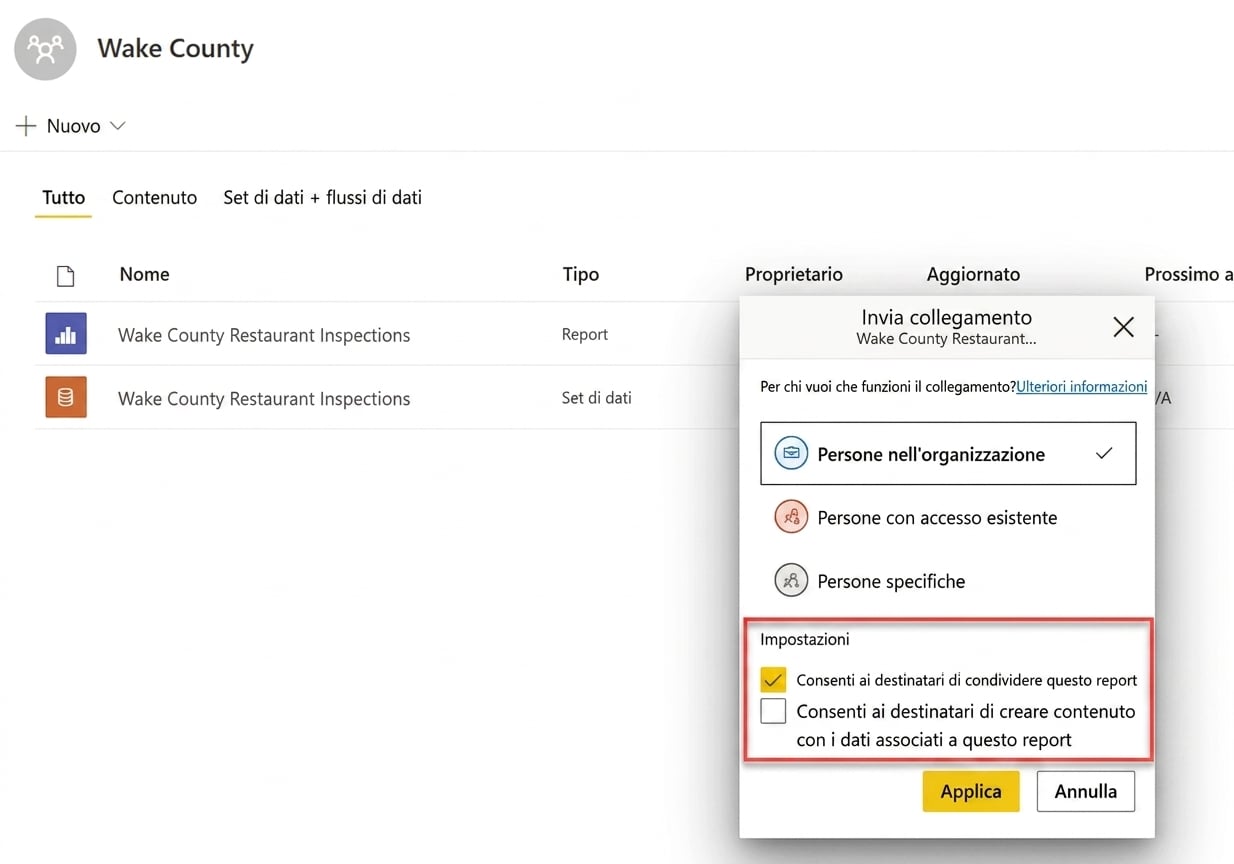Click the Invia collegamento dialog title
1234x864 pixels.
pos(946,317)
